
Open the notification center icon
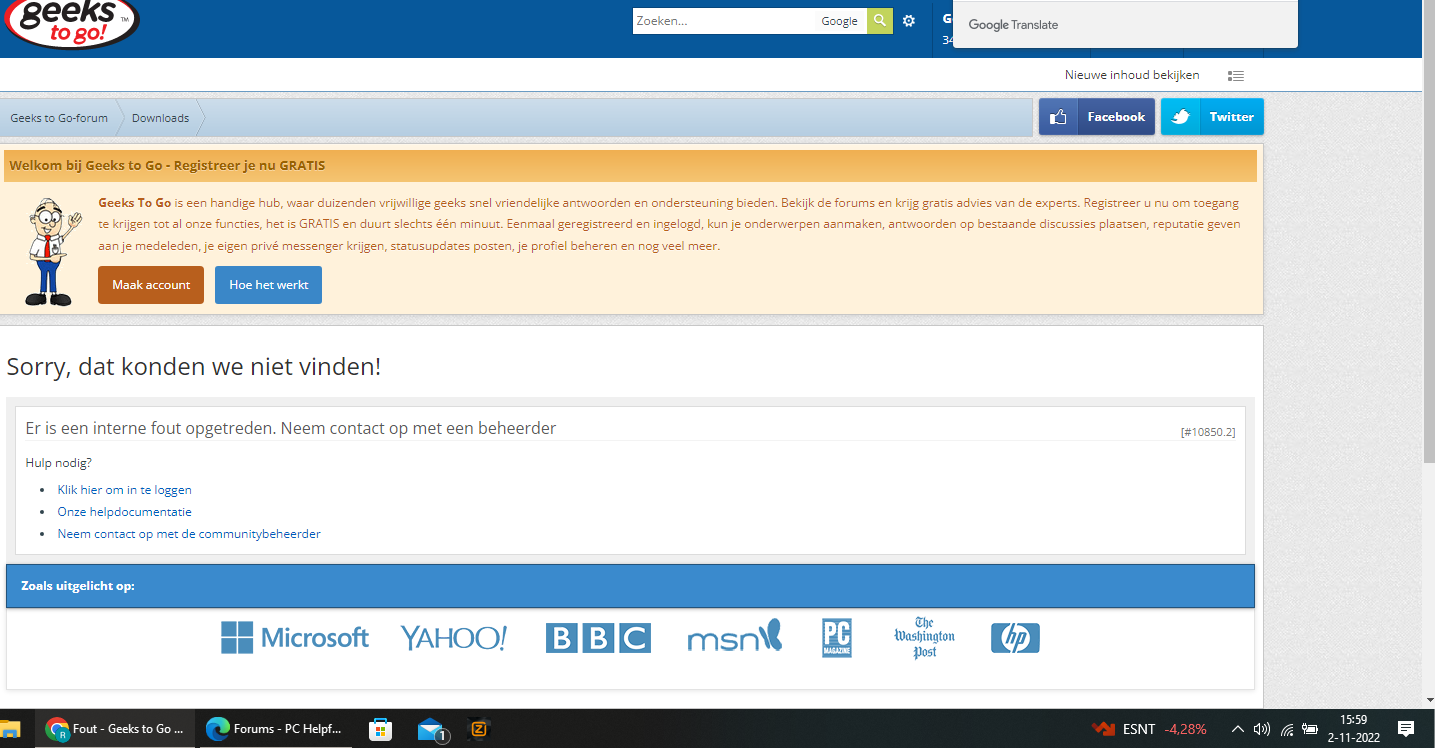click(x=1406, y=729)
